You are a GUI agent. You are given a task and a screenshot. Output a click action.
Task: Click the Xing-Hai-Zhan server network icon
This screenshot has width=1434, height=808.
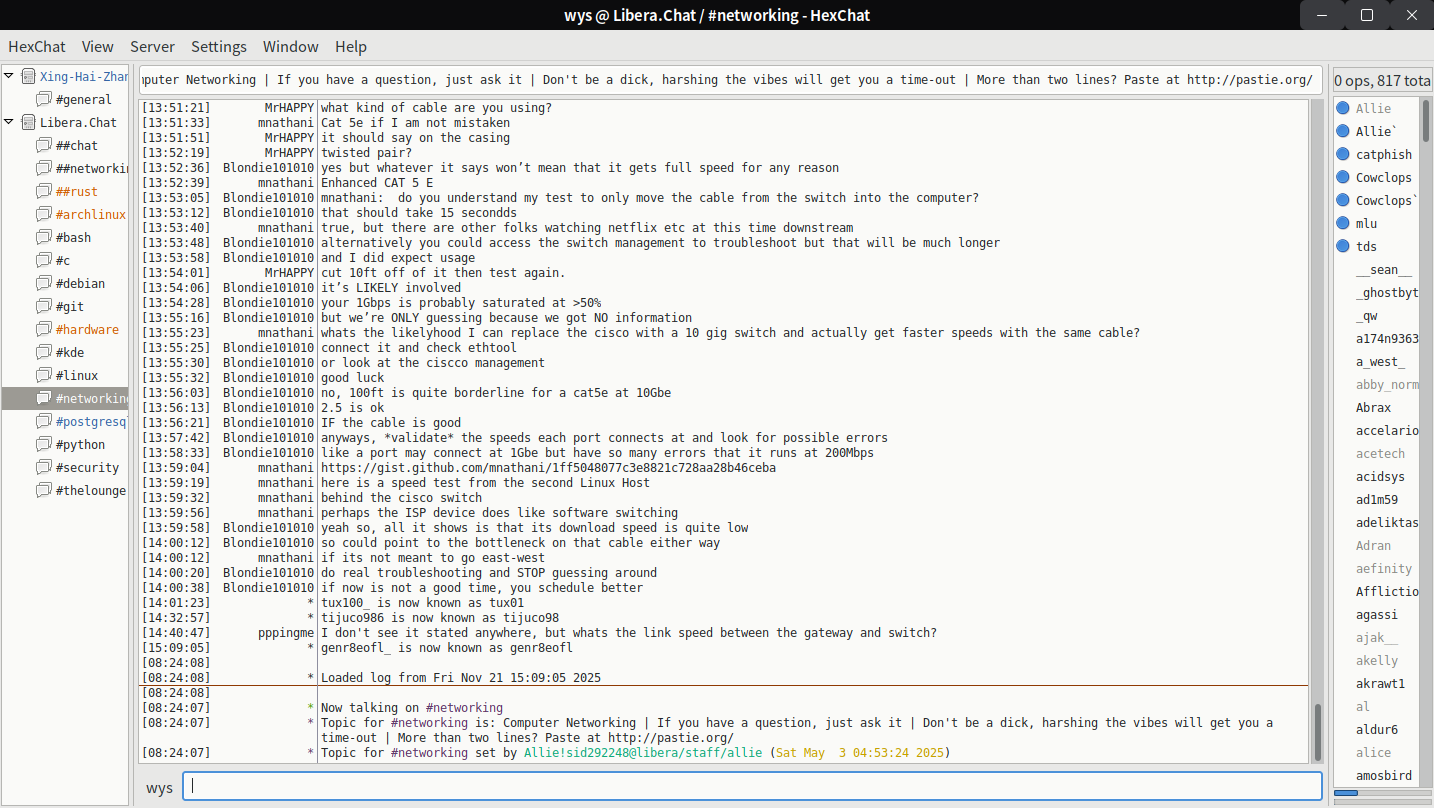click(x=28, y=76)
